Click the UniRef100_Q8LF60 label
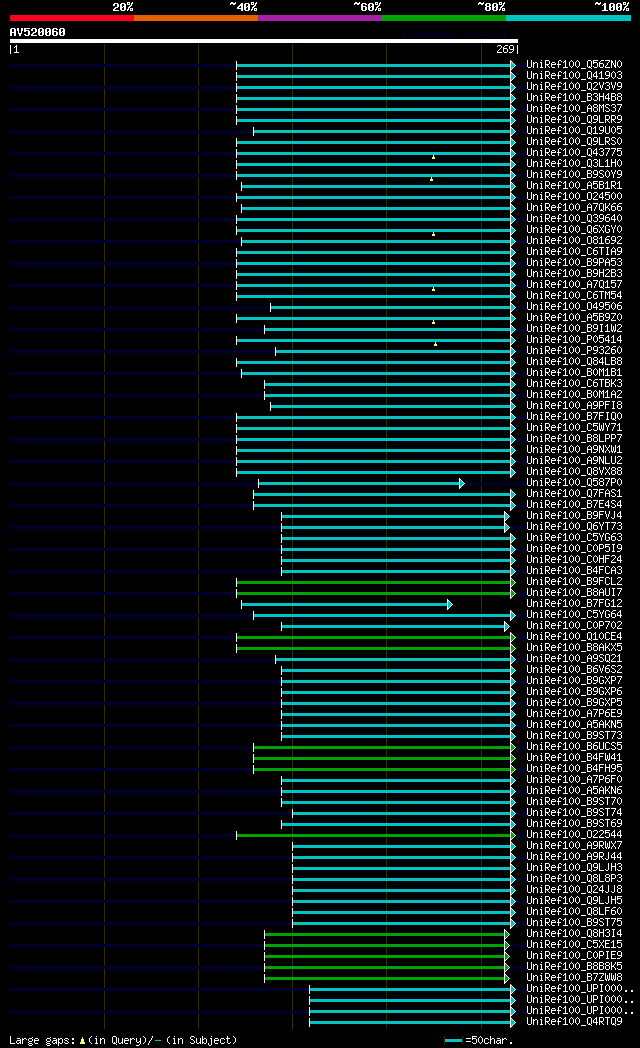This screenshot has width=640, height=1048. [574, 912]
